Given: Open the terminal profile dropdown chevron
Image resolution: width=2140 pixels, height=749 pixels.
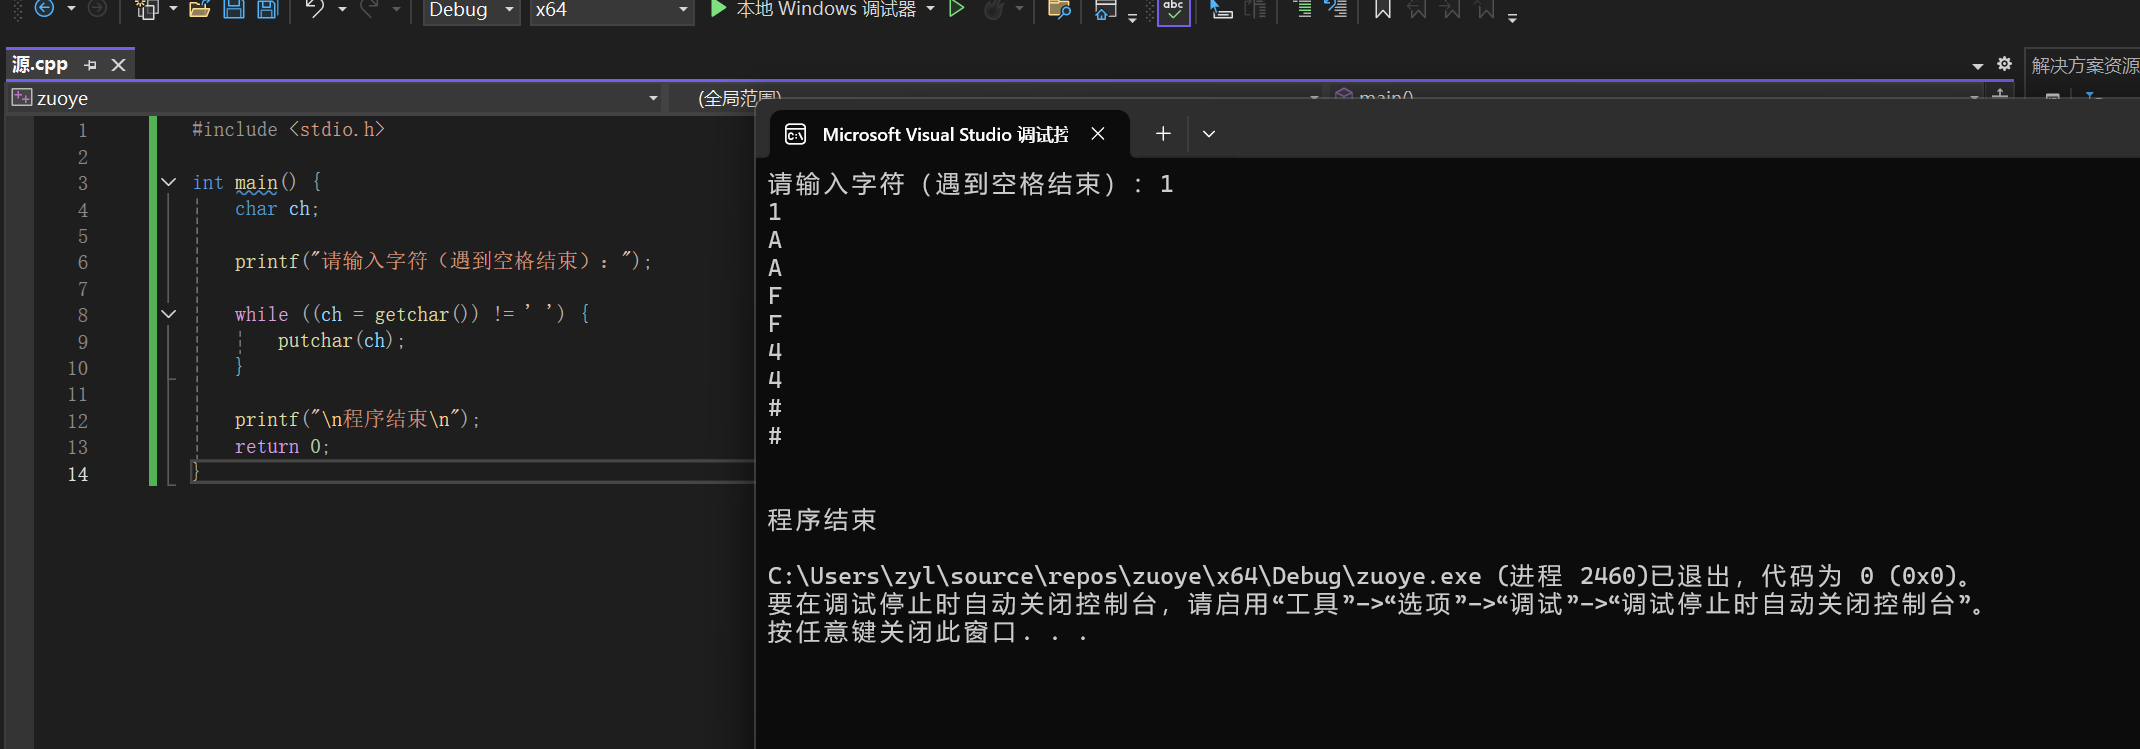Looking at the screenshot, I should point(1209,134).
